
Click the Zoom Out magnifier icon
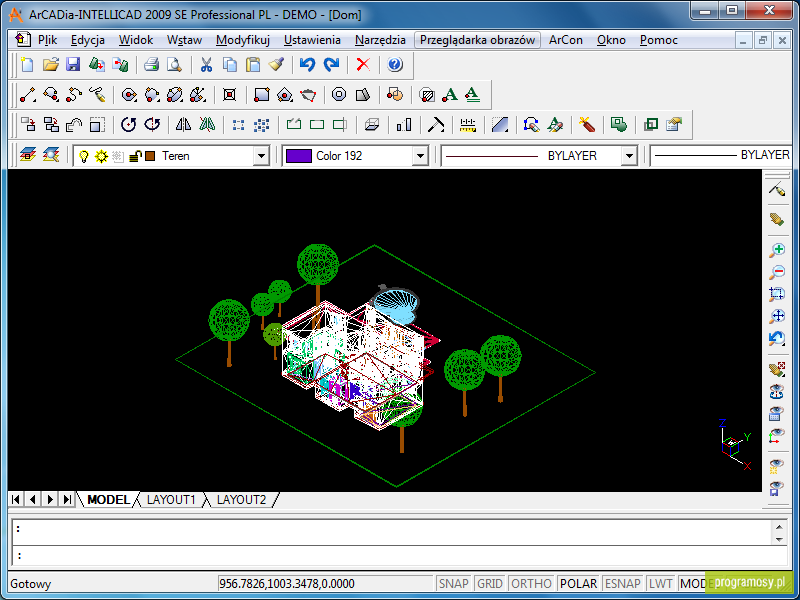pyautogui.click(x=777, y=272)
